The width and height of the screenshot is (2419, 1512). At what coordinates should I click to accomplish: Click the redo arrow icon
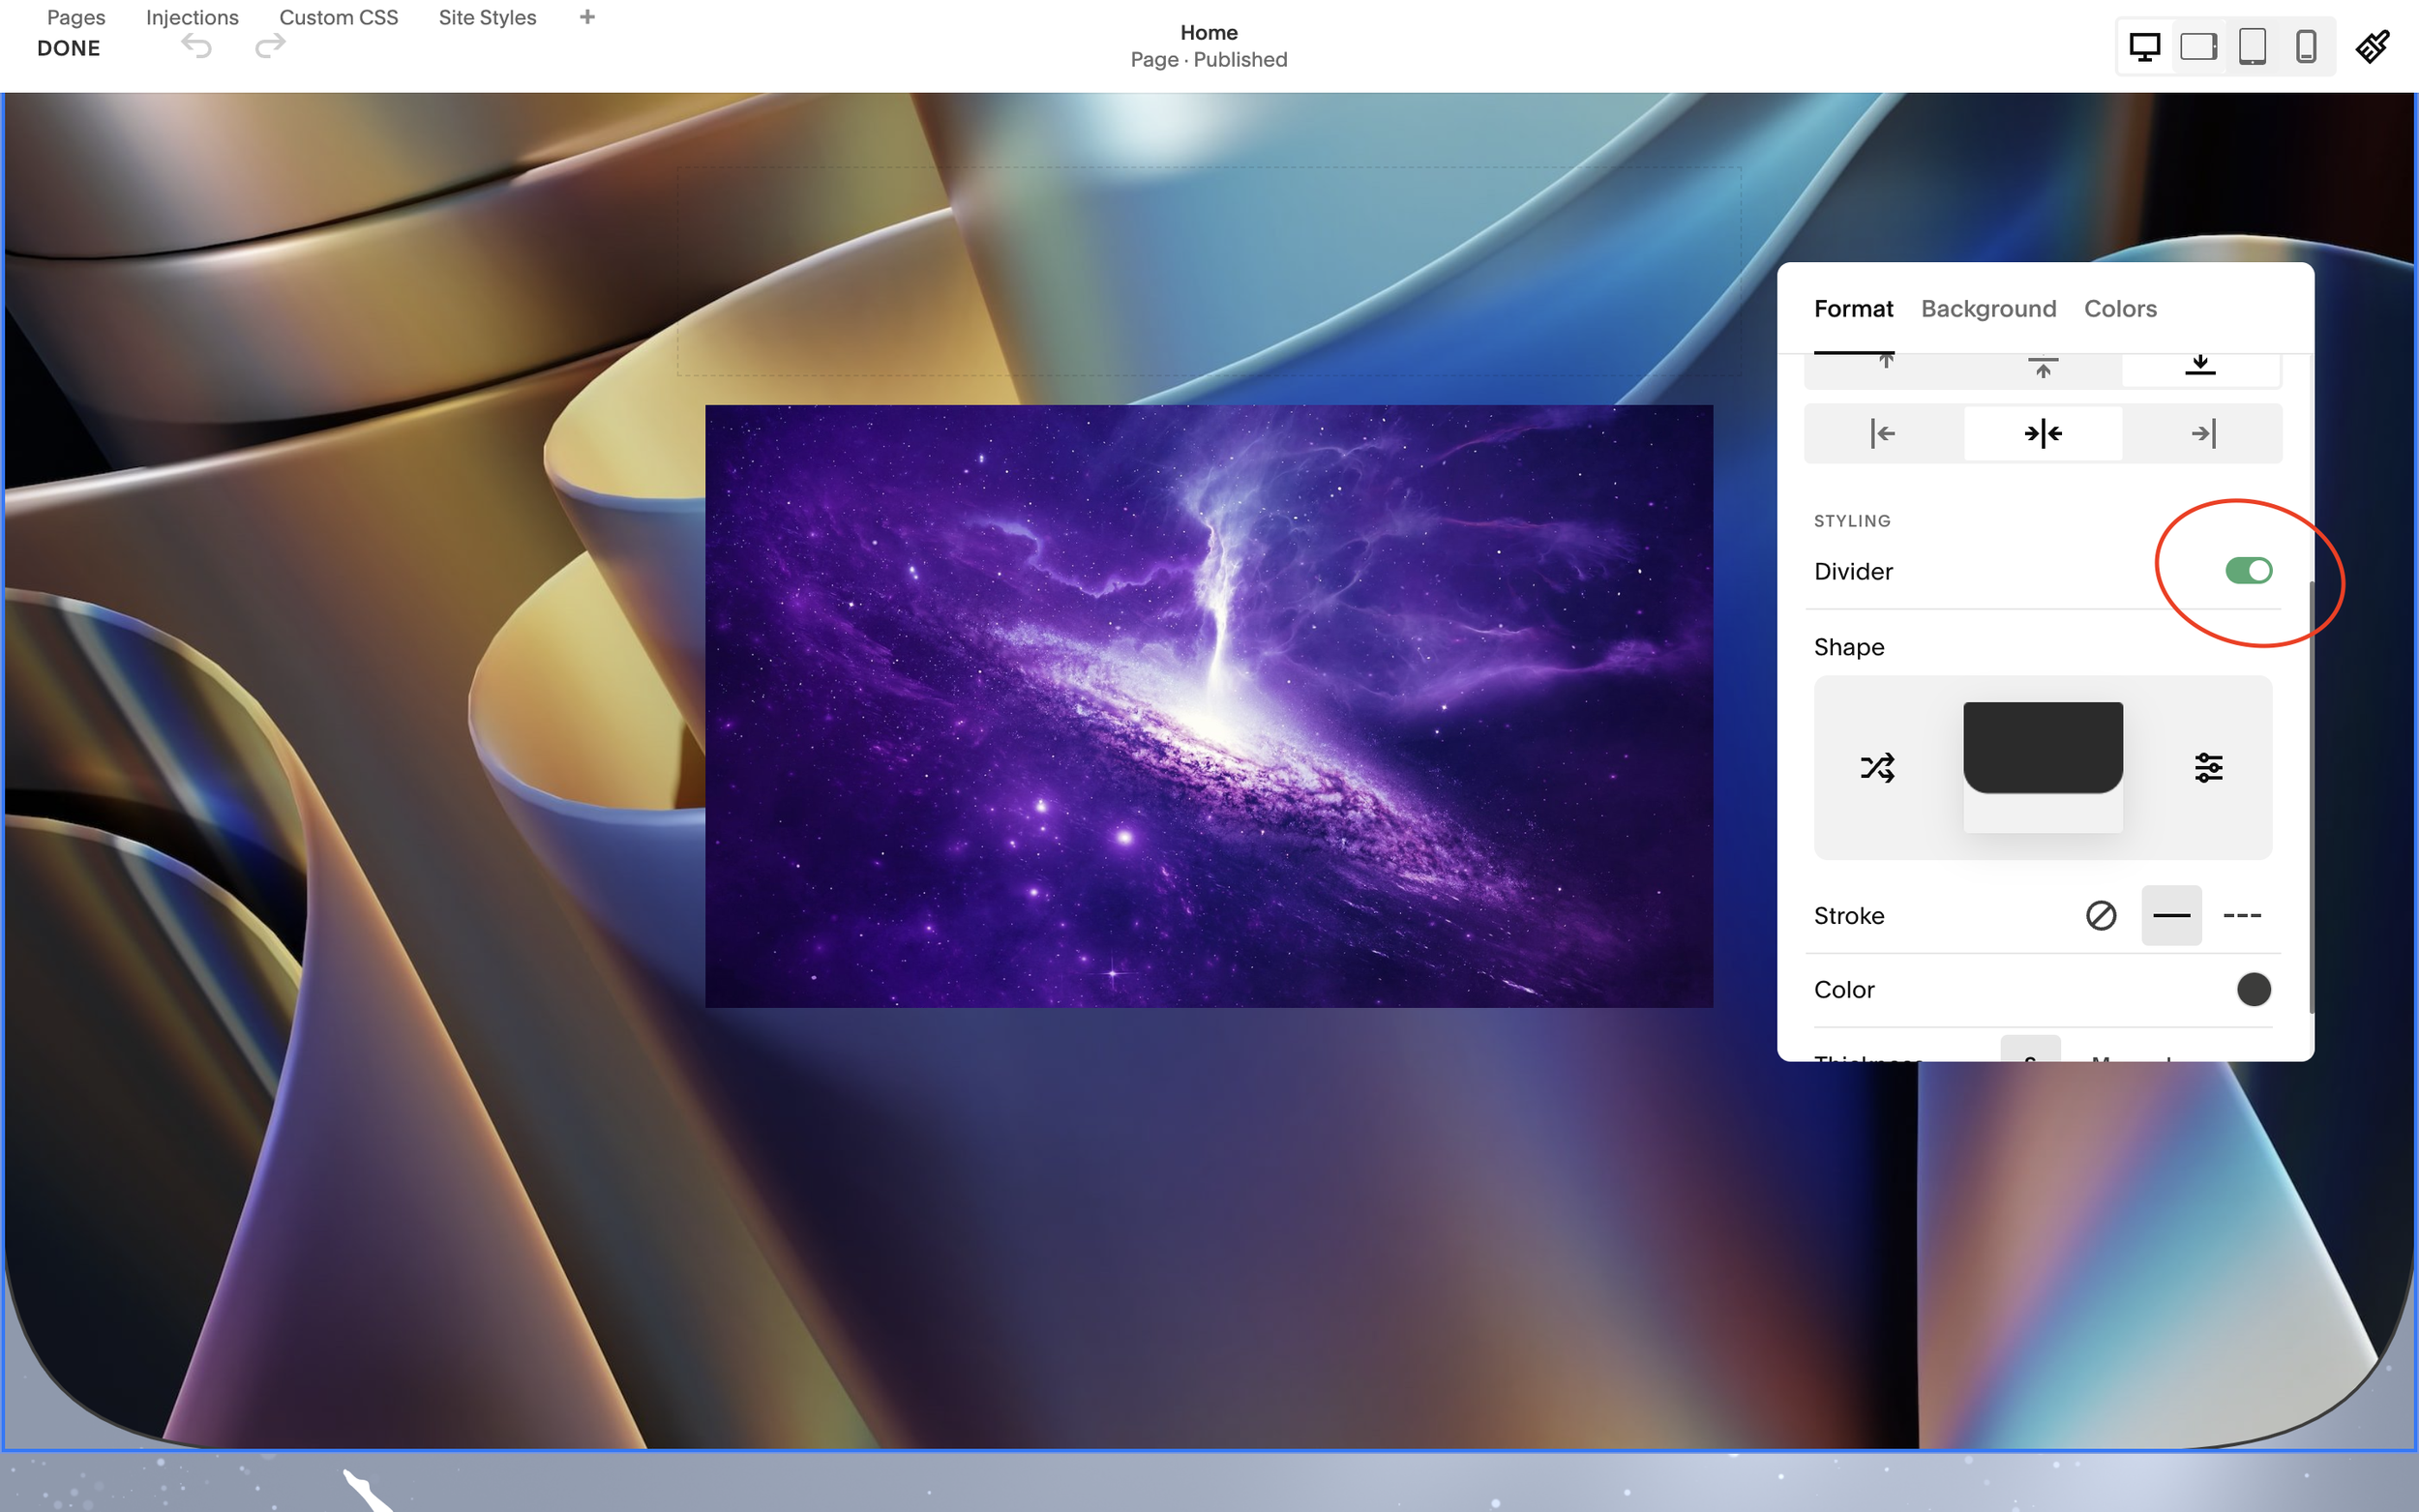[x=270, y=46]
